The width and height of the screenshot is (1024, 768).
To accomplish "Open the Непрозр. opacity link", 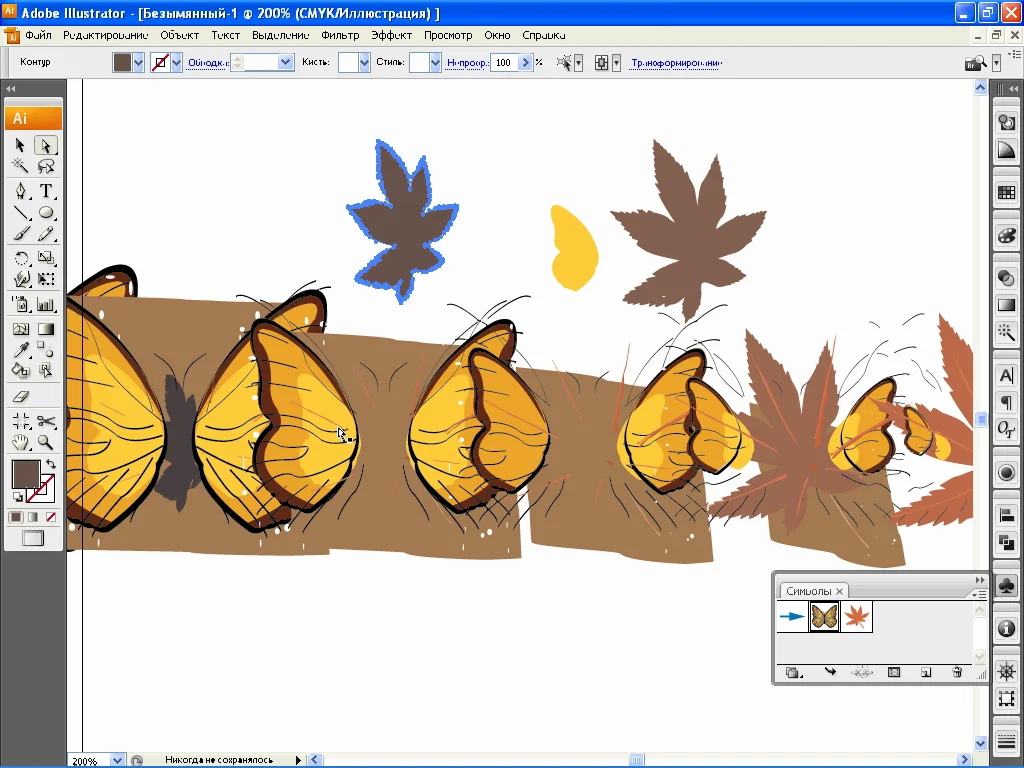I will click(x=468, y=63).
